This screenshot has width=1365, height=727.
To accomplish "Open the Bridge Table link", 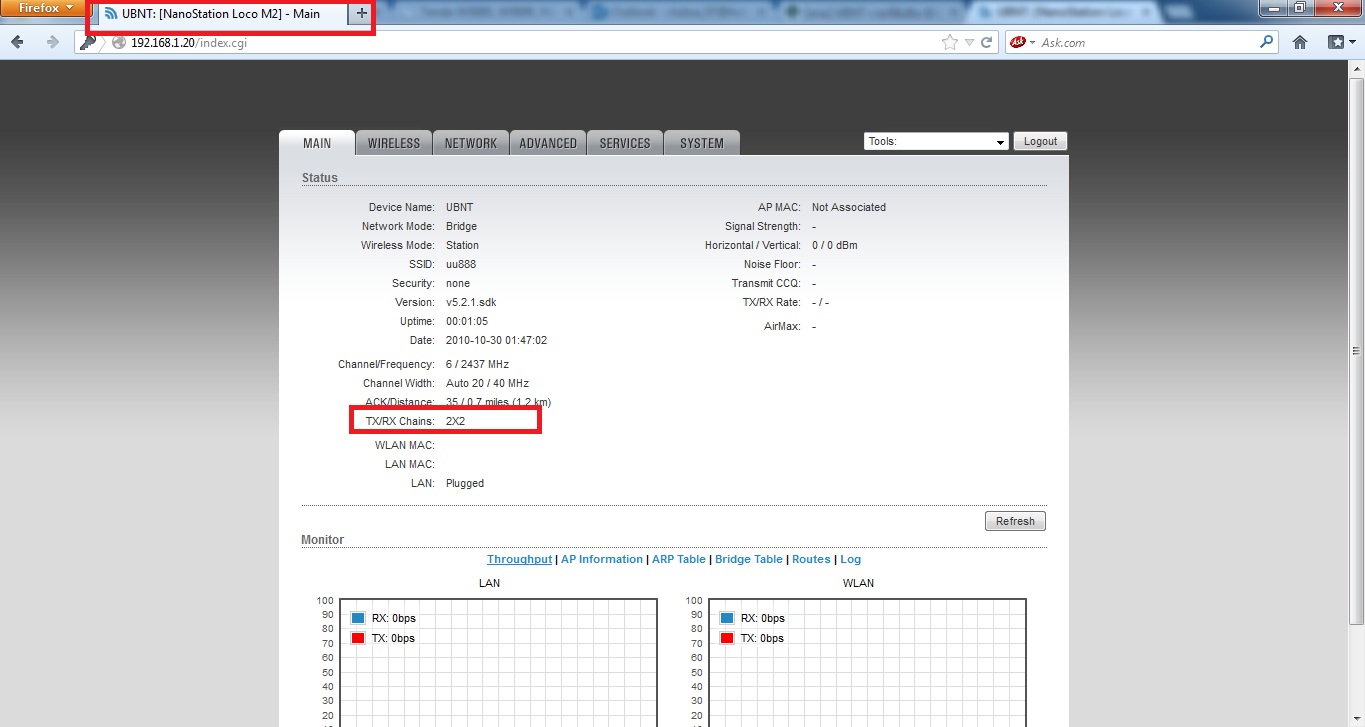I will (749, 559).
